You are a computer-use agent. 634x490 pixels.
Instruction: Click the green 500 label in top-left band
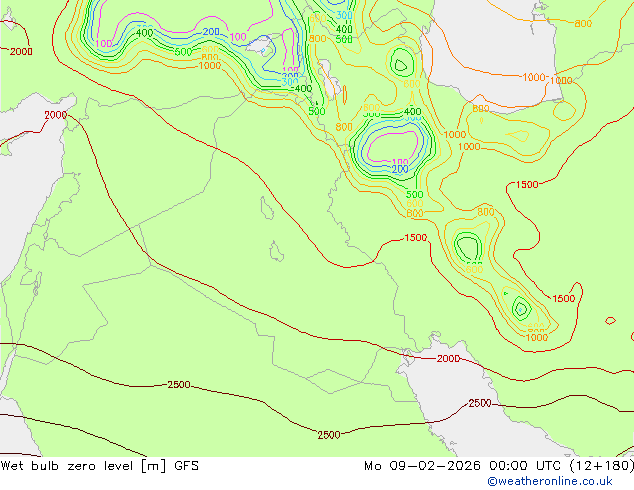[183, 52]
